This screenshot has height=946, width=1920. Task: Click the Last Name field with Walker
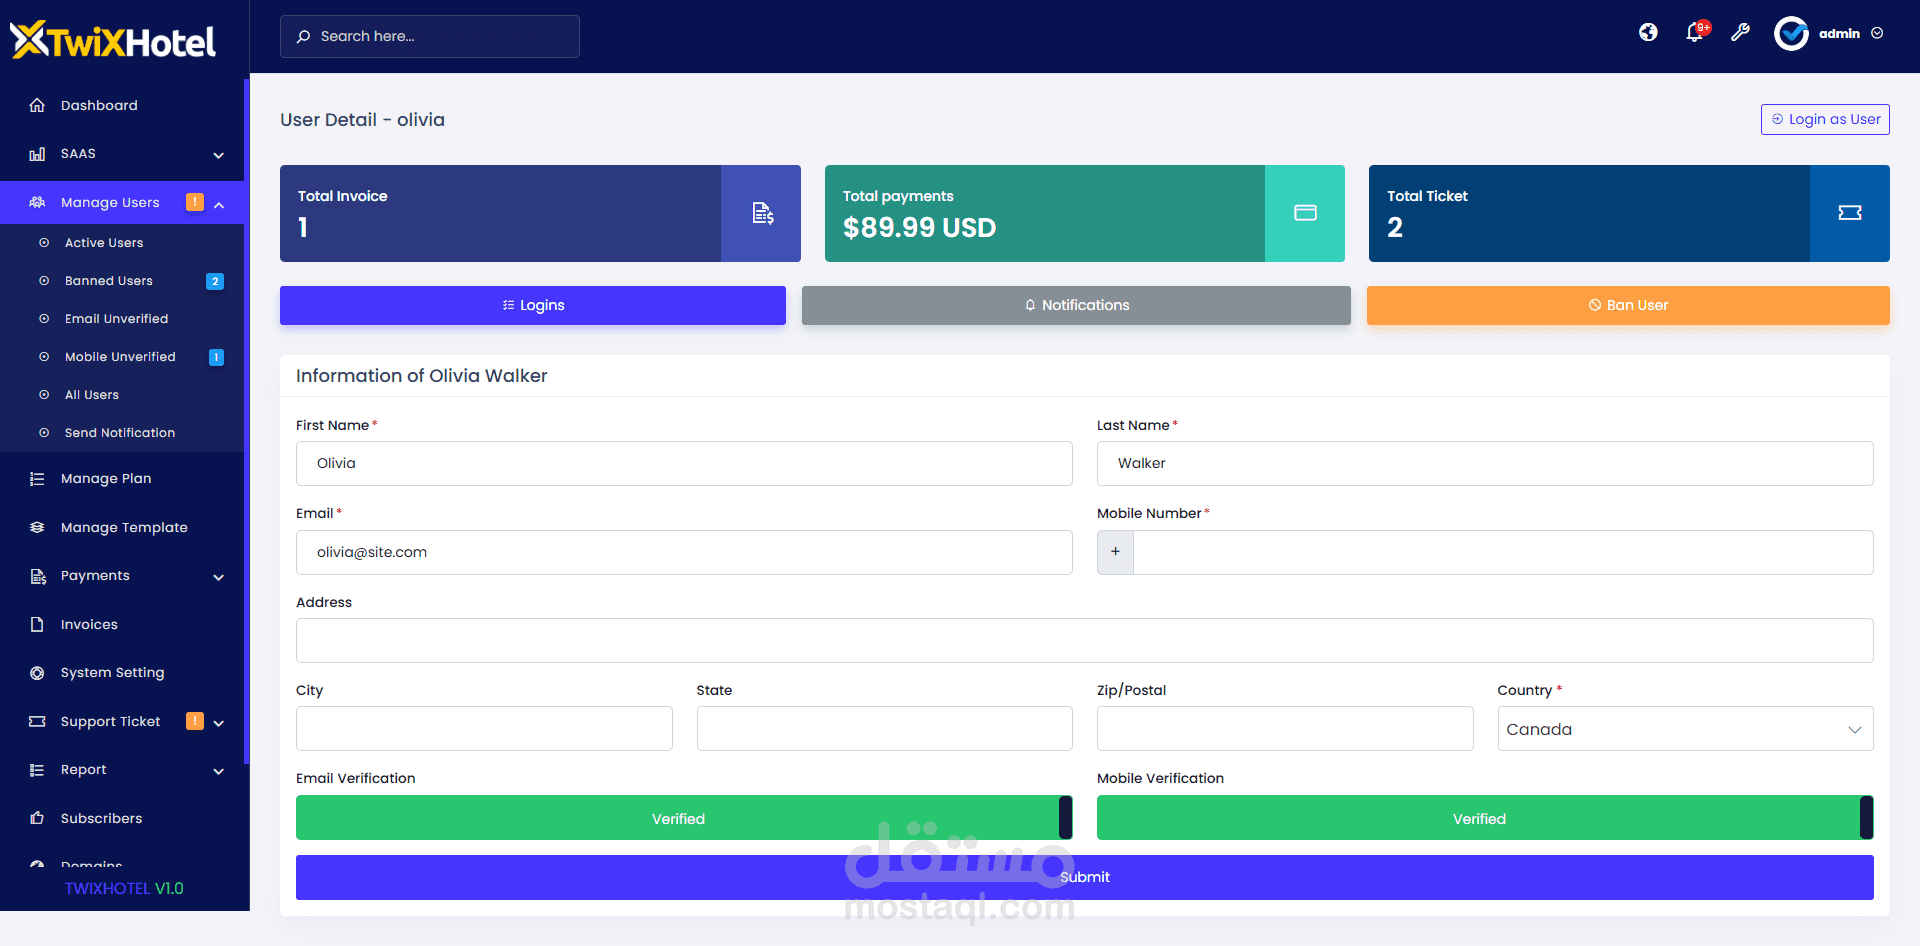1485,464
